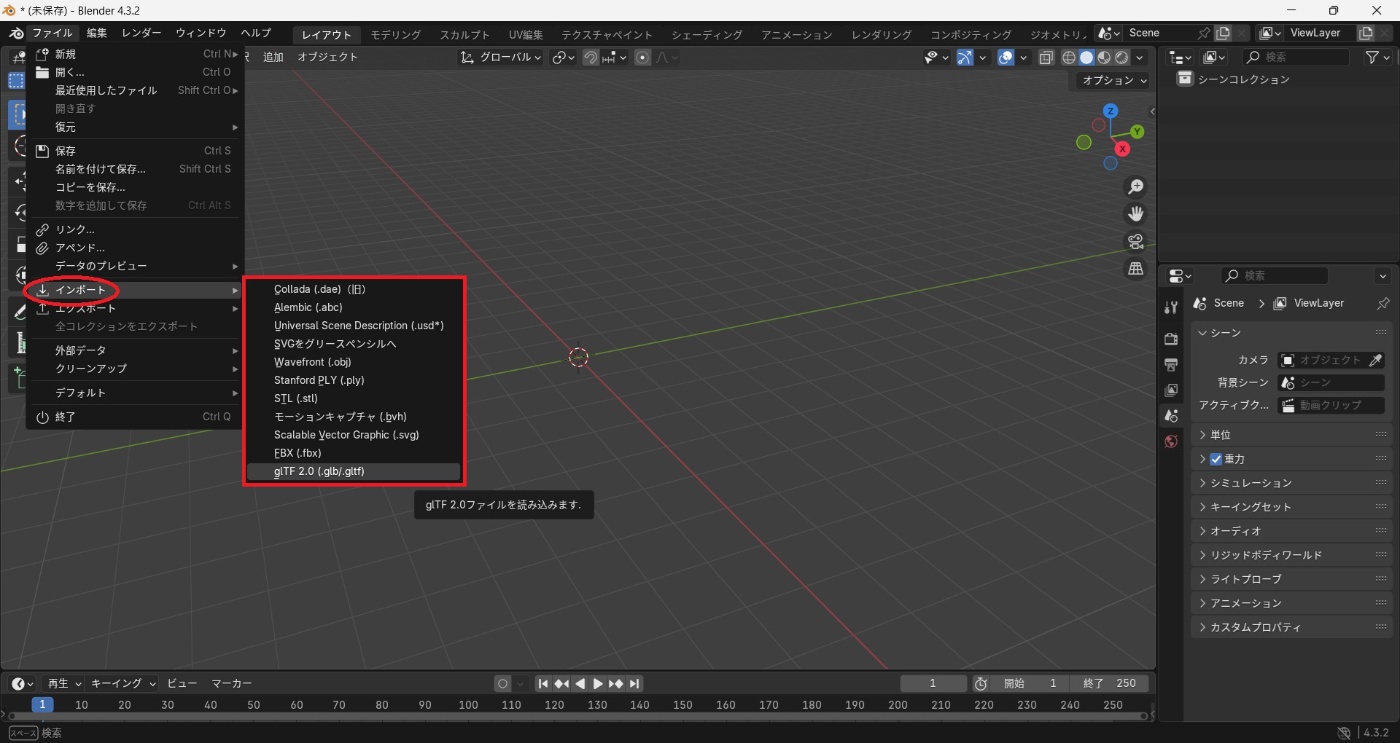Collapse the シーン panel

1292,333
